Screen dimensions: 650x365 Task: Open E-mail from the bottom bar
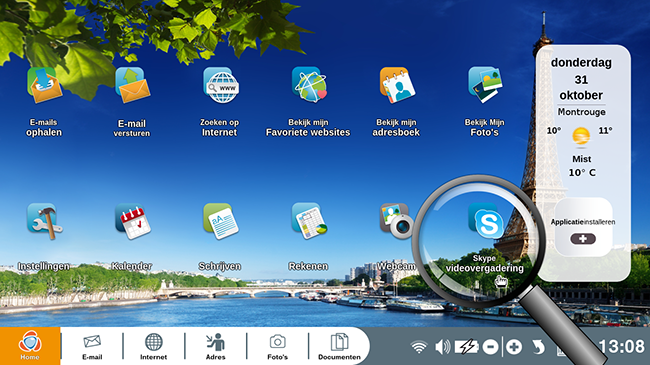click(92, 346)
